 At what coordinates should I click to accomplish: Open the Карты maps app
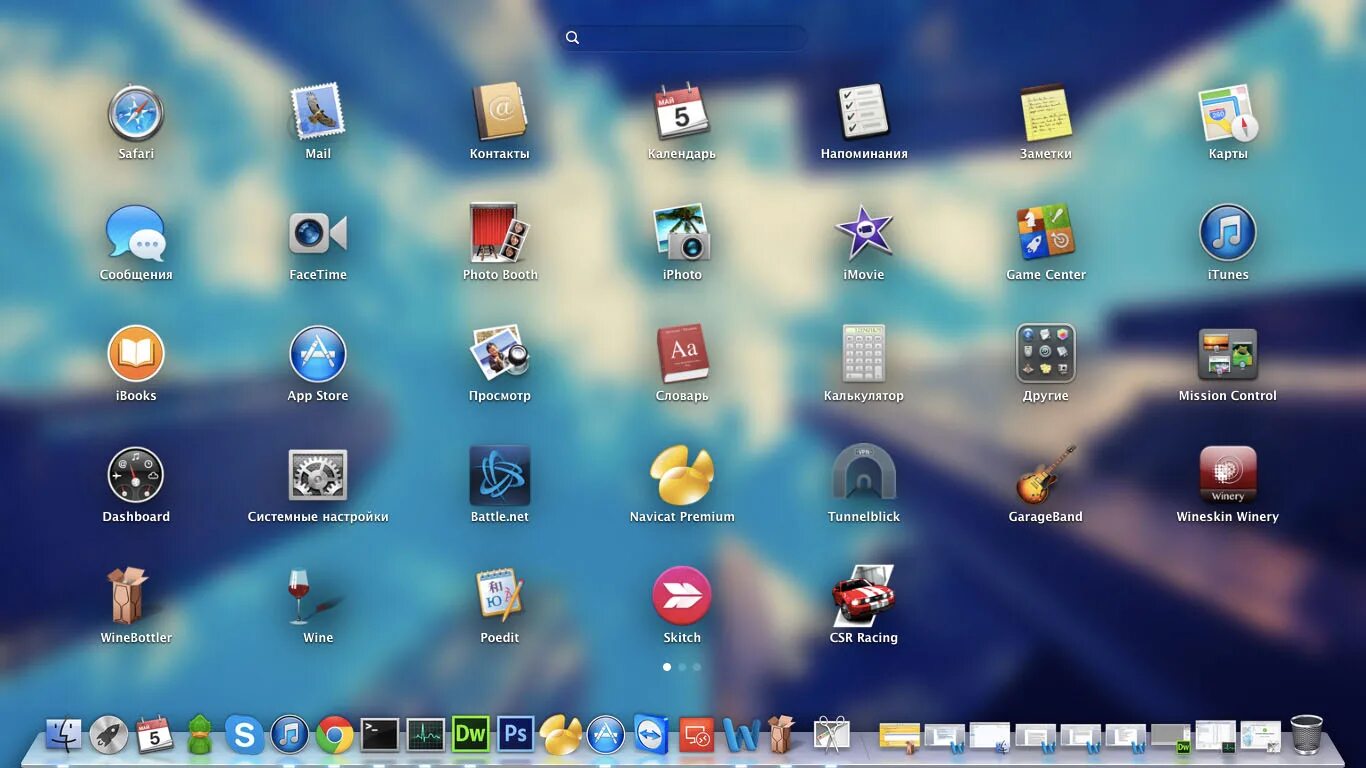[x=1228, y=113]
